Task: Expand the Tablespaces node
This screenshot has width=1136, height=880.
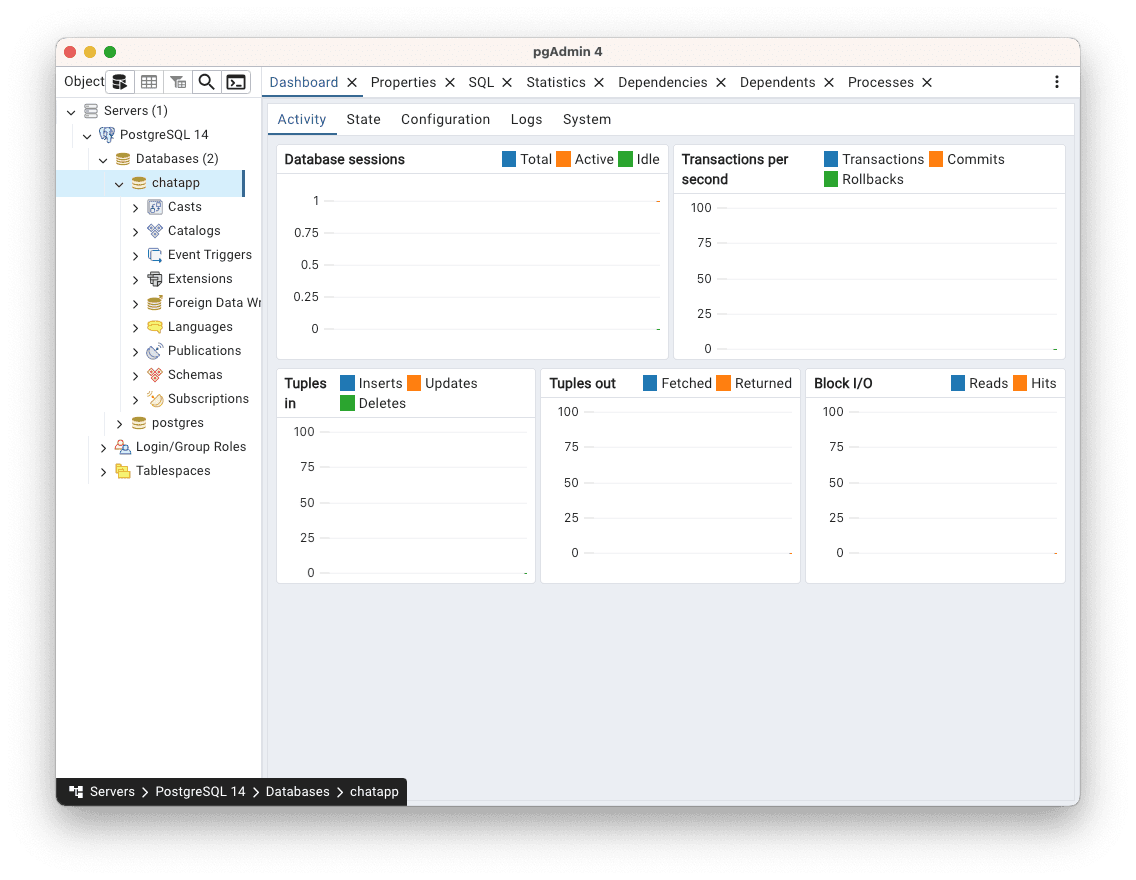Action: [103, 472]
